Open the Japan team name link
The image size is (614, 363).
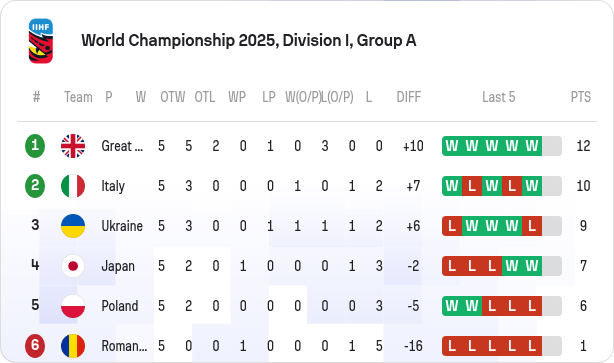pyautogui.click(x=118, y=266)
